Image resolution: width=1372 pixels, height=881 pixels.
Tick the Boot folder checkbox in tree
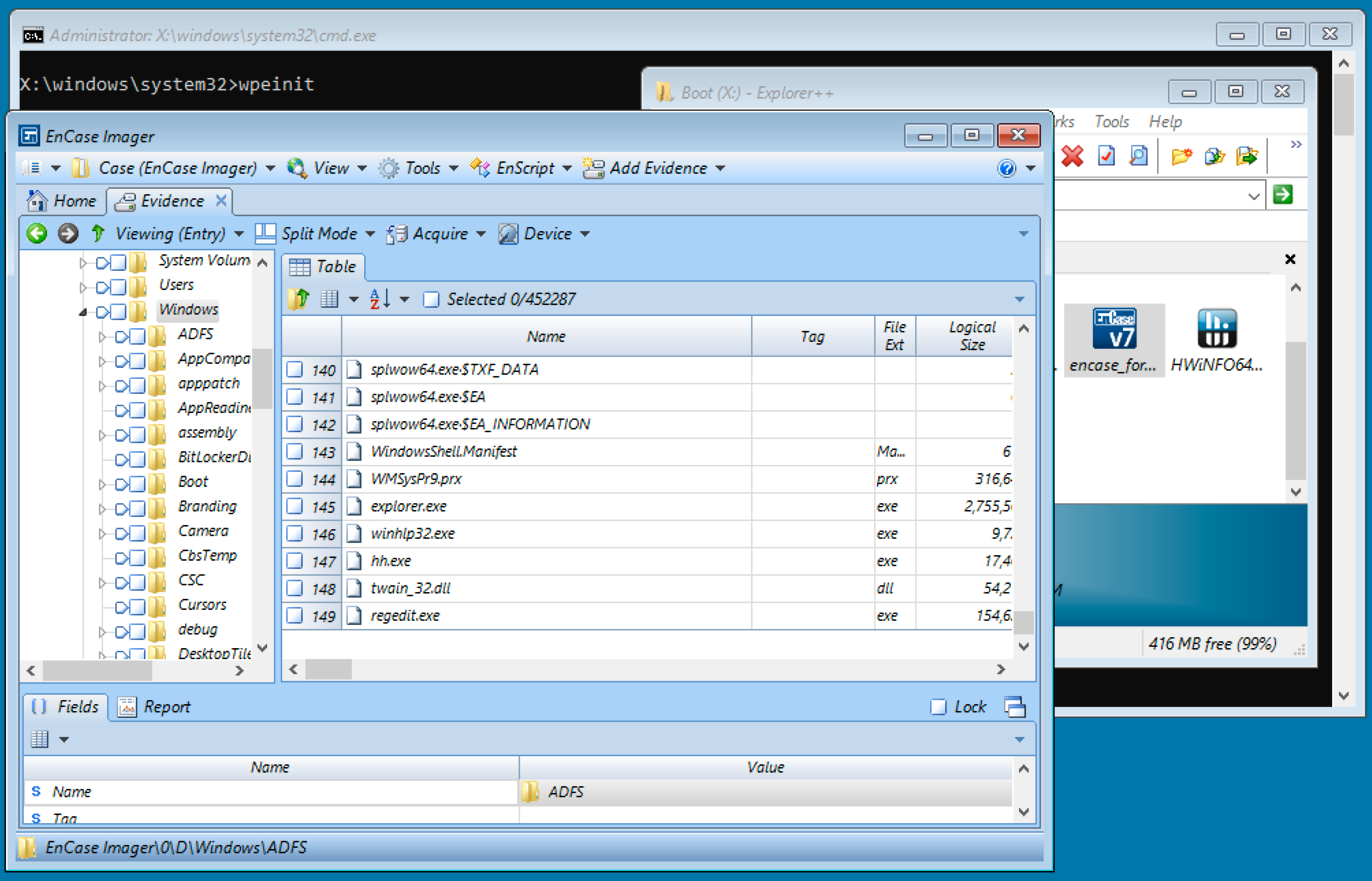(x=137, y=483)
